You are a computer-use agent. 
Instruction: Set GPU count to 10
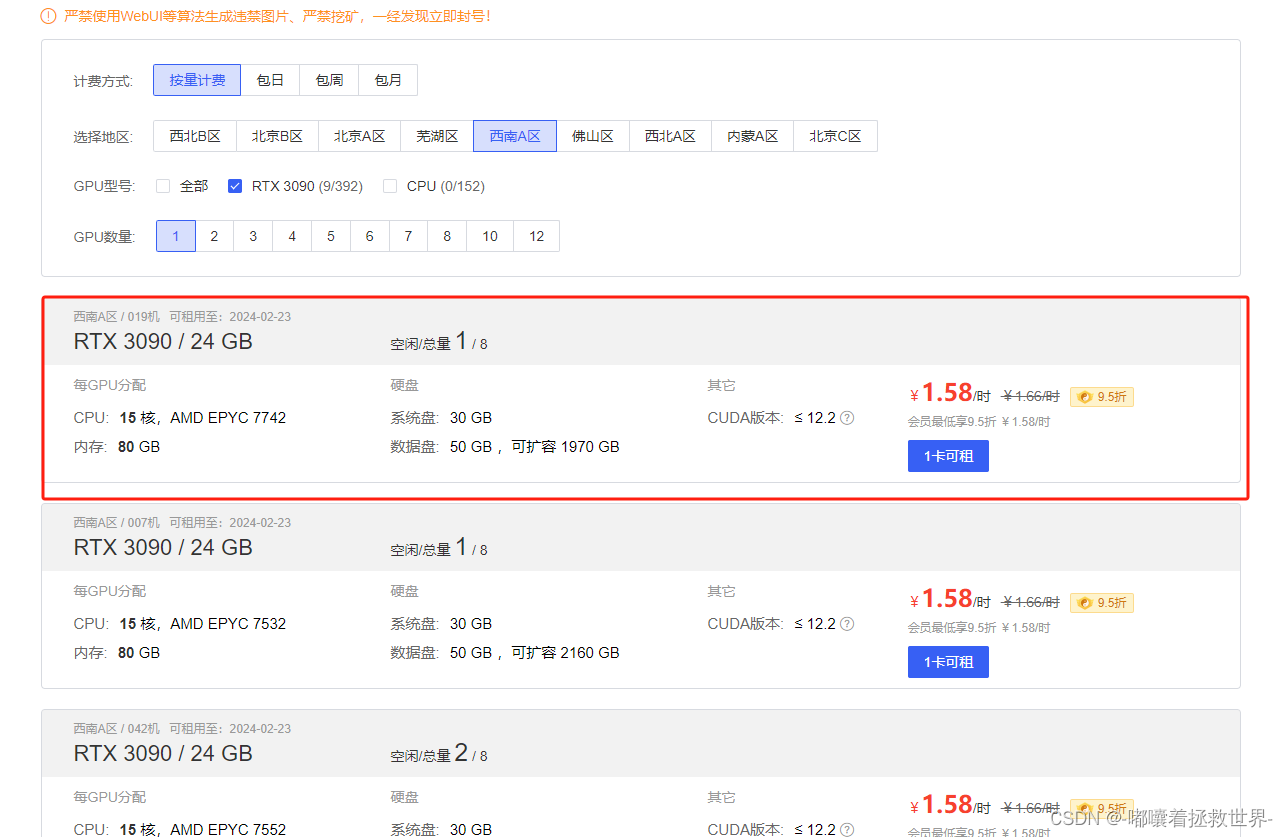pos(490,236)
